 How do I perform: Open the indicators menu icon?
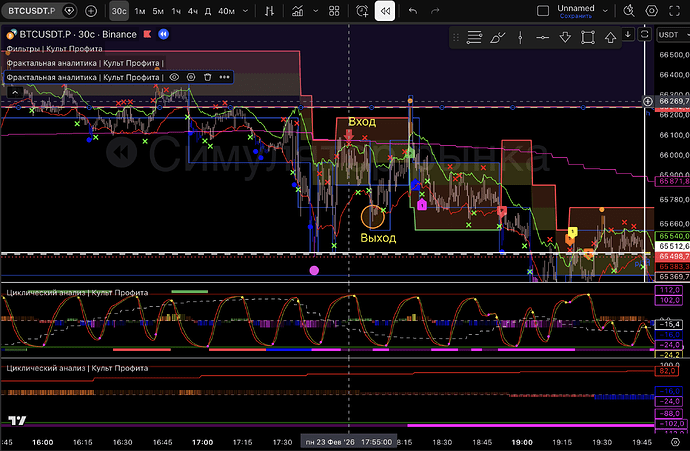pos(298,11)
